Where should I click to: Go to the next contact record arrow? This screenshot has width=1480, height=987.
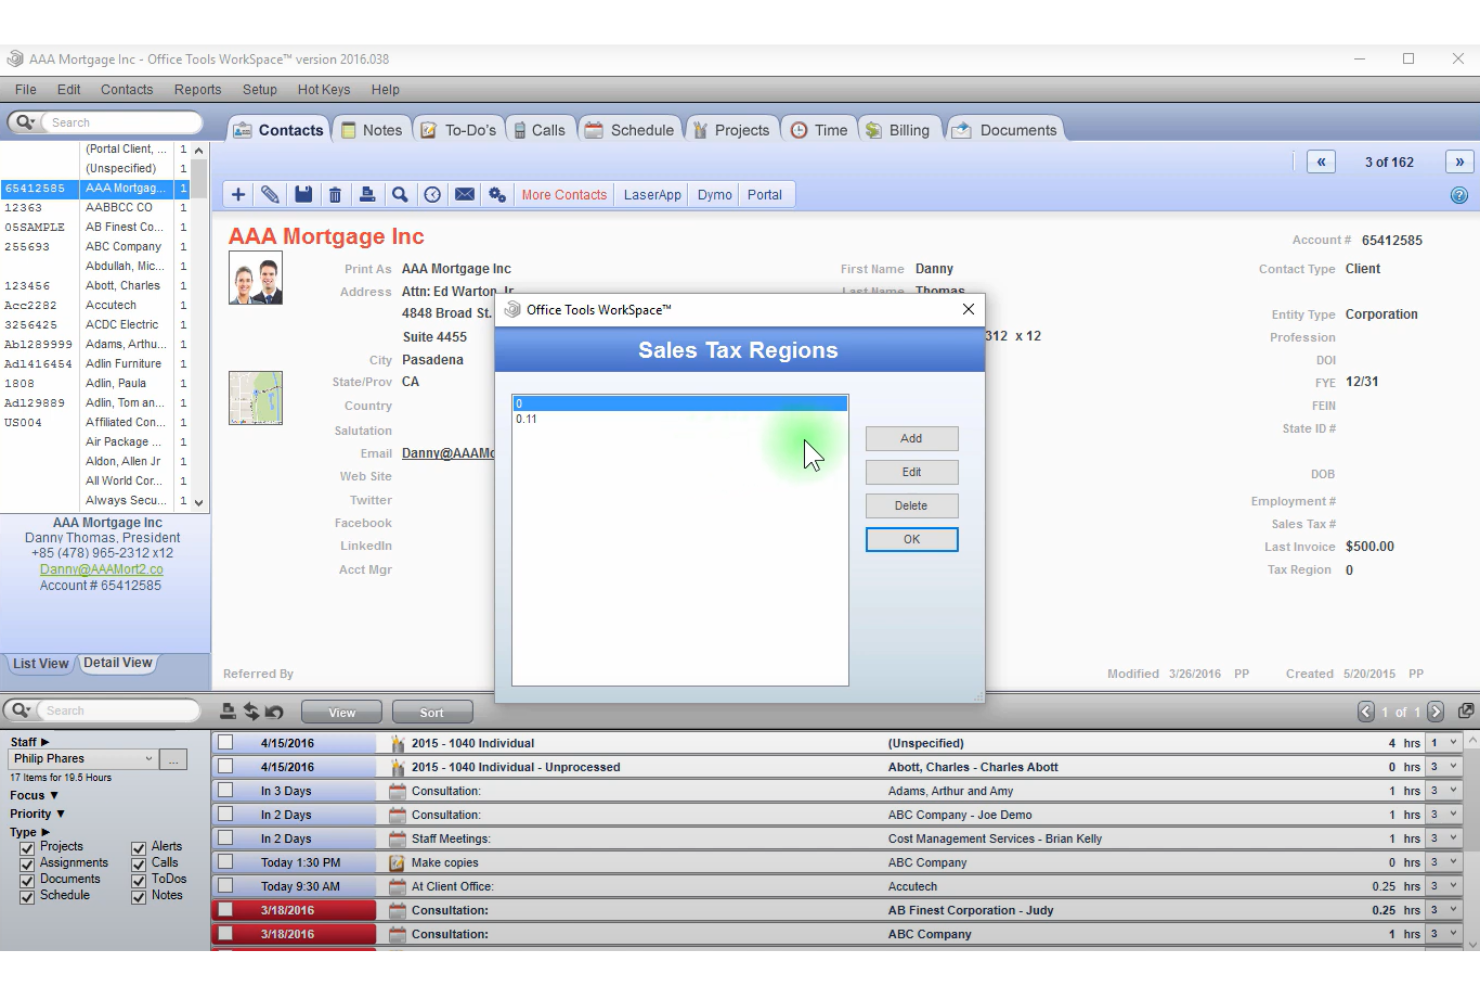(1459, 162)
